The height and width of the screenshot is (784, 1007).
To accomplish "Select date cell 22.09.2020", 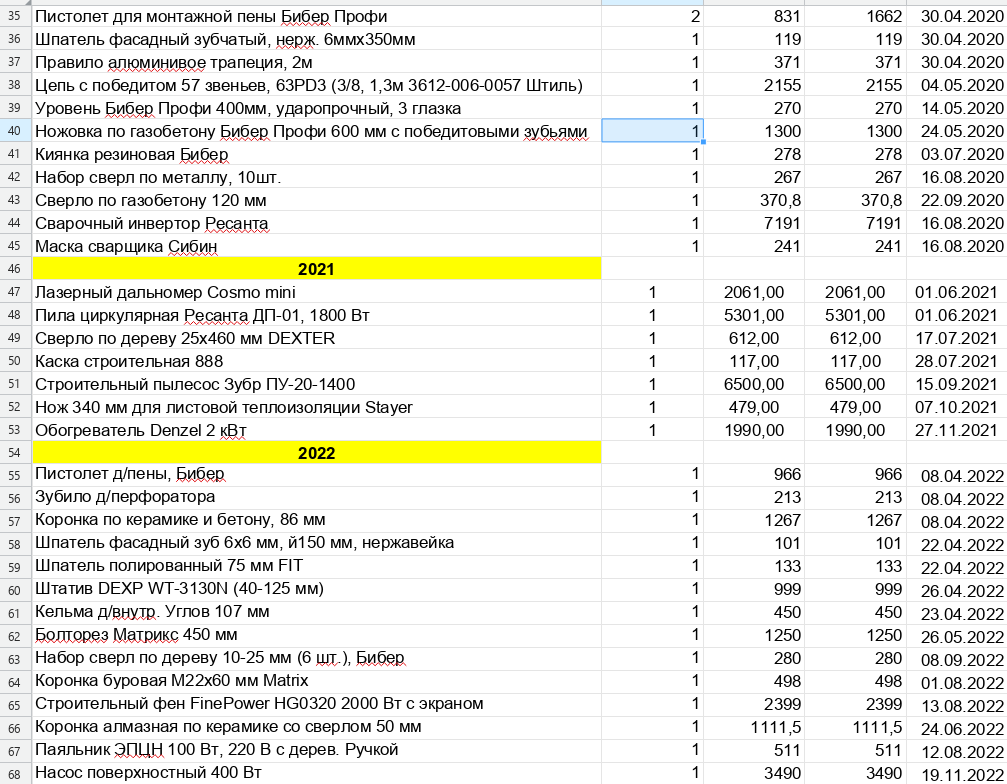I will pos(957,200).
